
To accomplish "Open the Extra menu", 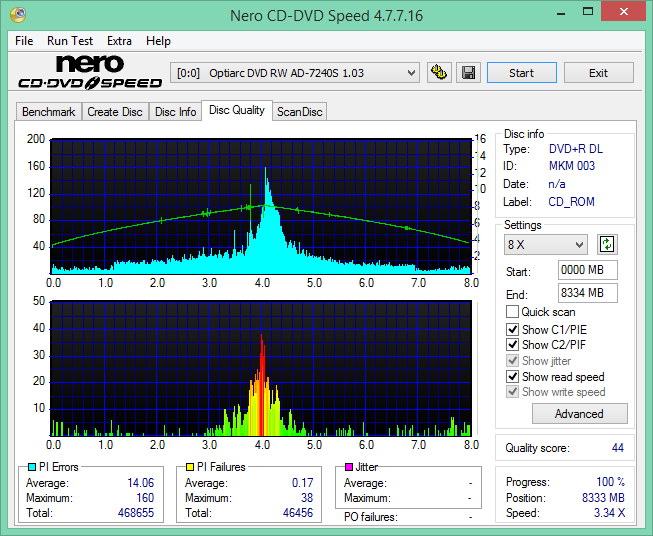I will [x=119, y=41].
